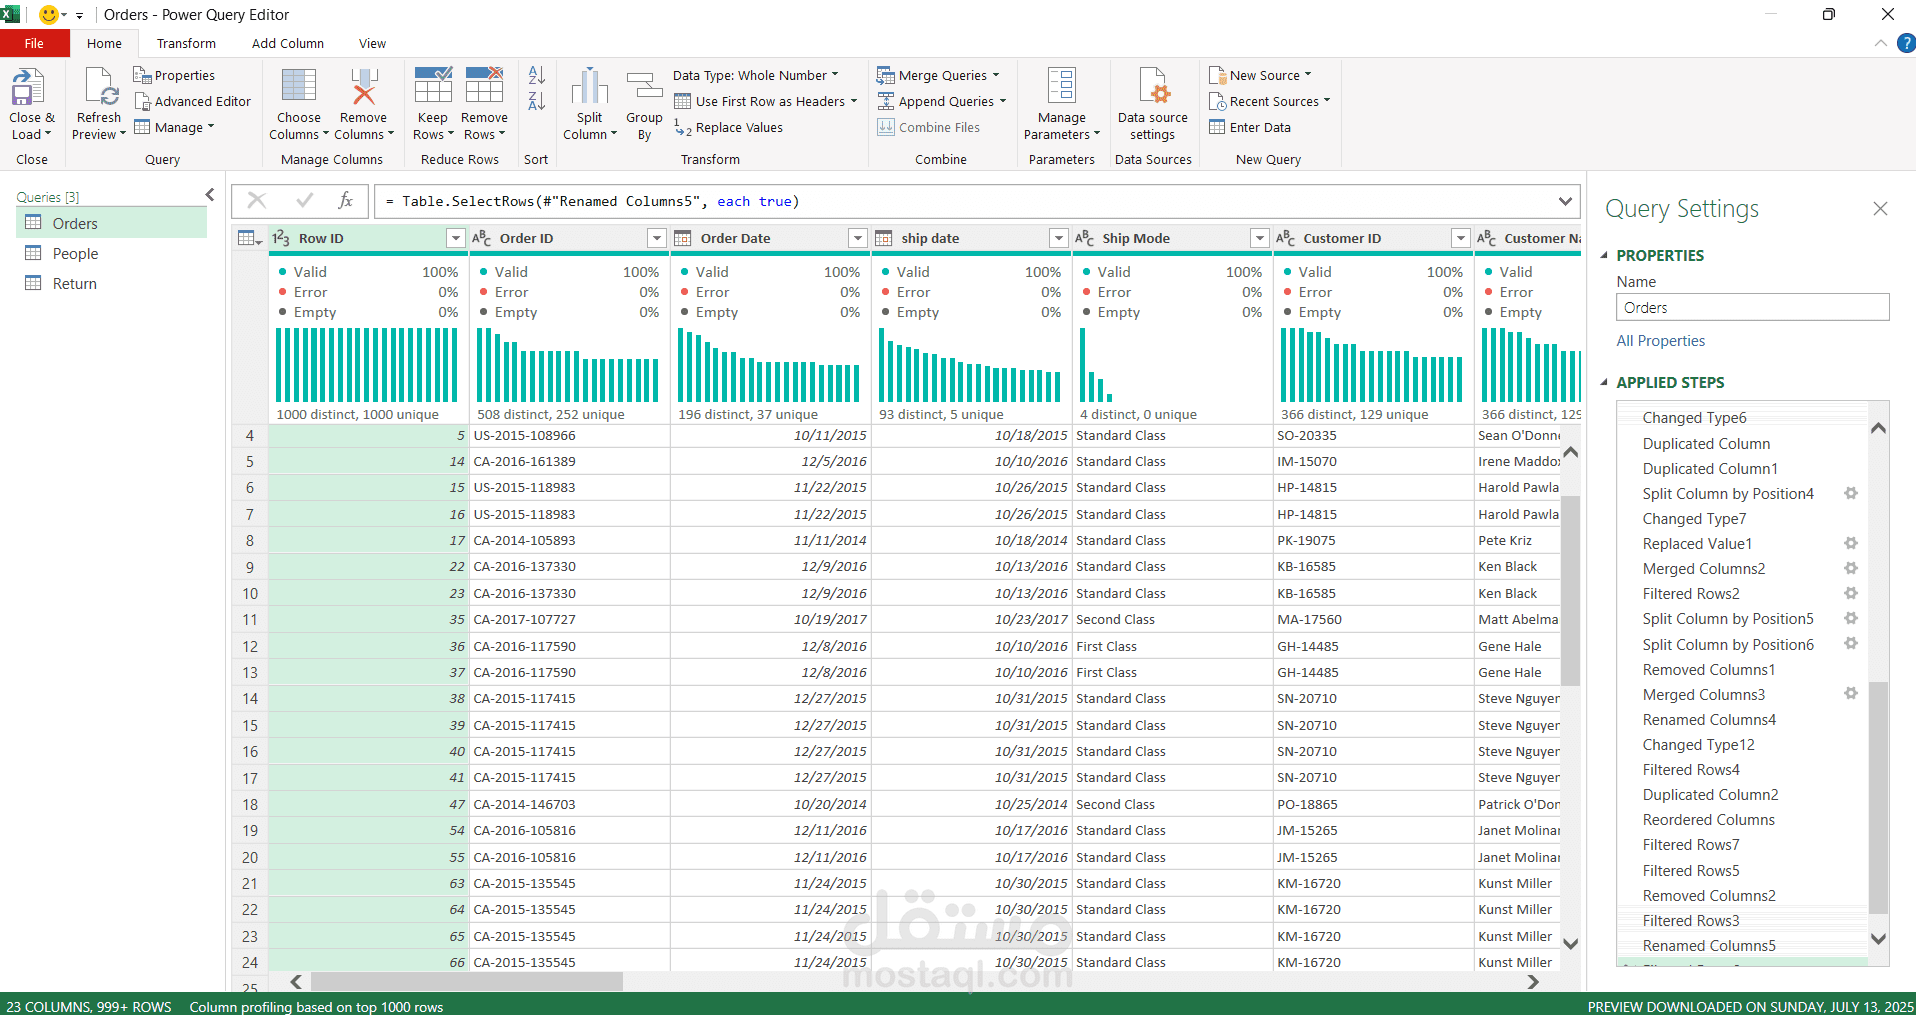
Task: Open the Order Date column filter dropdown
Action: click(x=858, y=238)
